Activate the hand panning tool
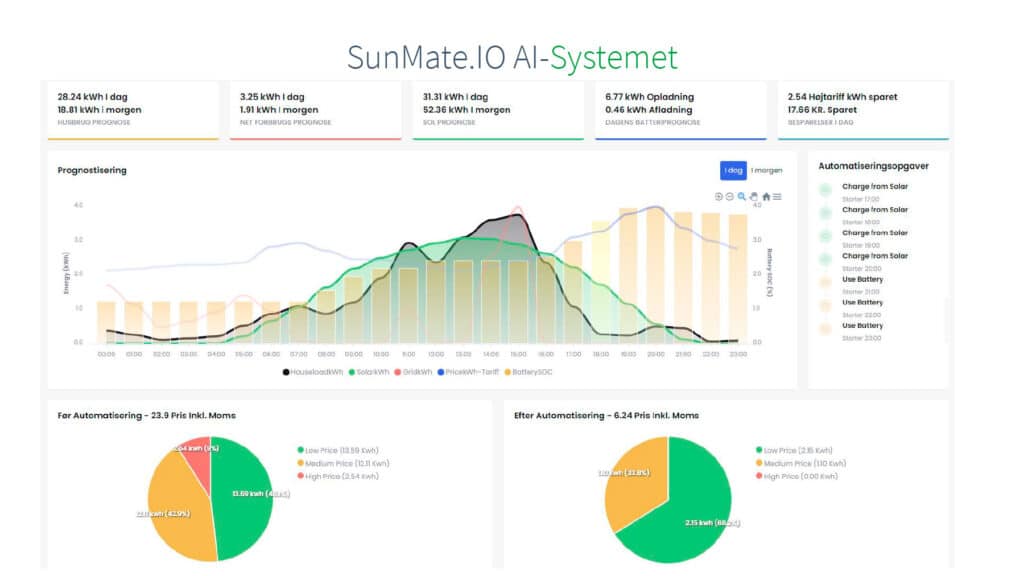Viewport: 1024px width, 576px height. coord(754,196)
